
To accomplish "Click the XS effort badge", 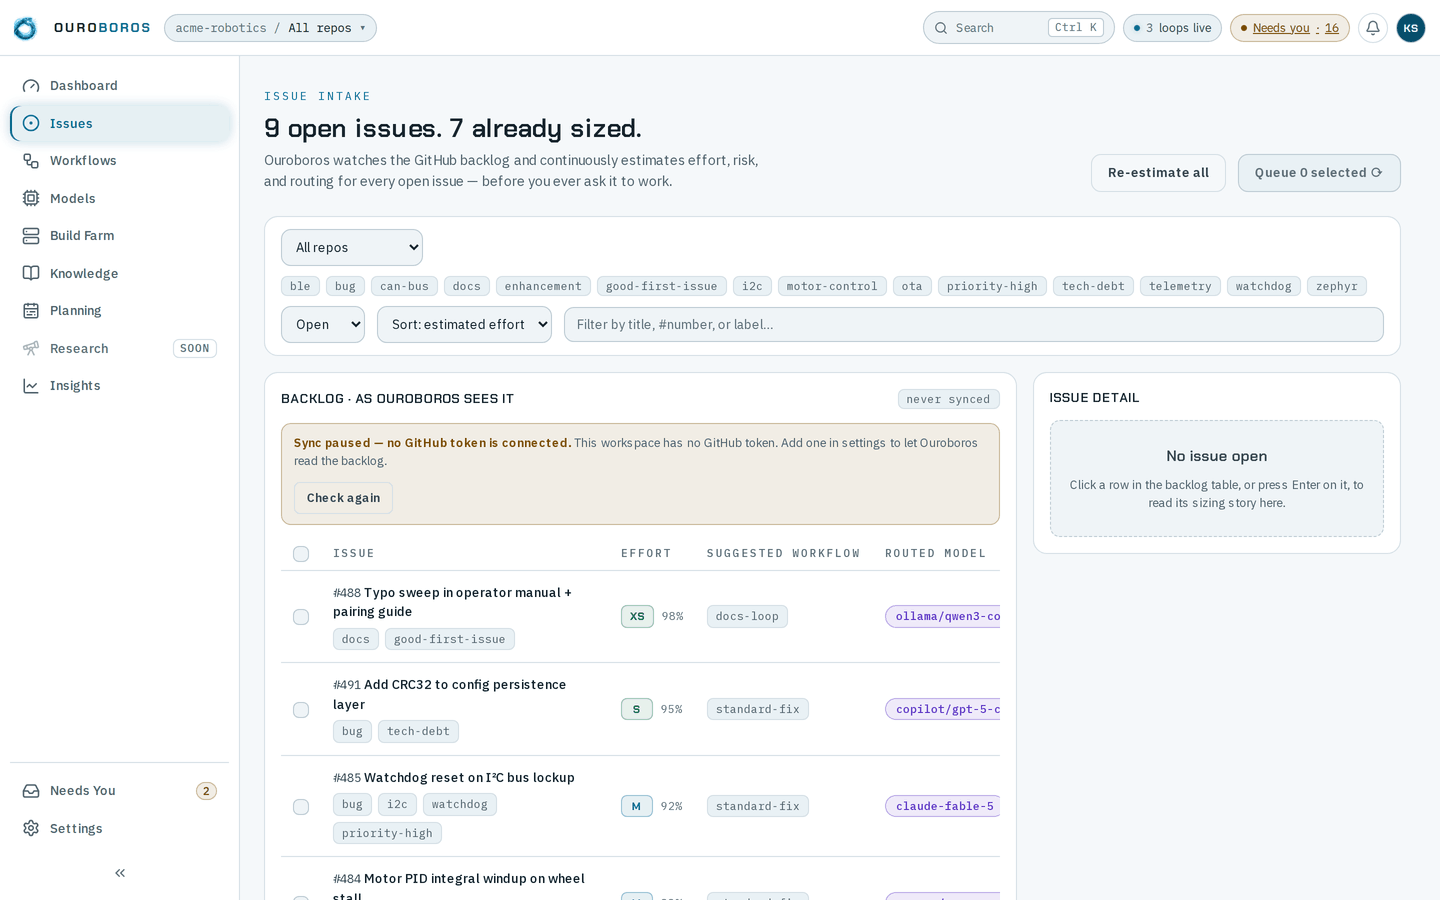I will tap(637, 616).
